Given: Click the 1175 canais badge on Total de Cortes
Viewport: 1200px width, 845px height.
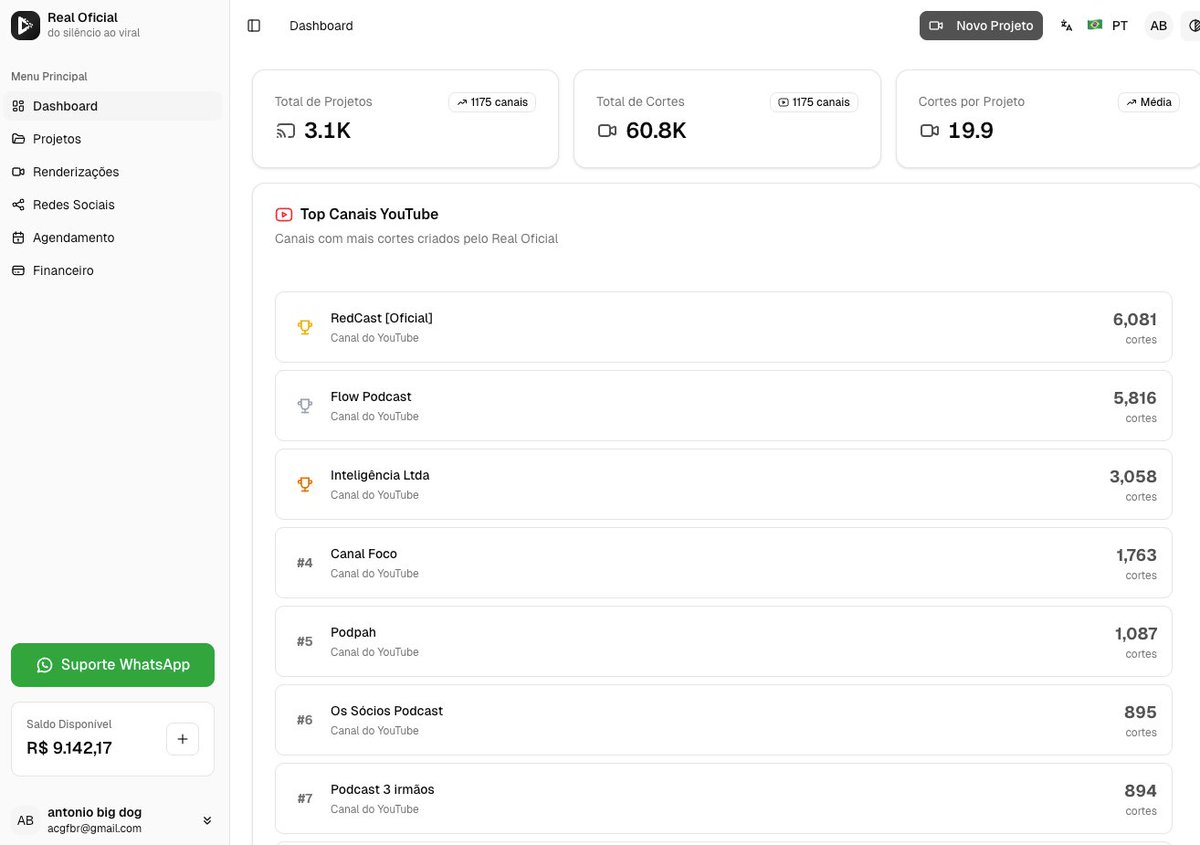Looking at the screenshot, I should (x=814, y=102).
